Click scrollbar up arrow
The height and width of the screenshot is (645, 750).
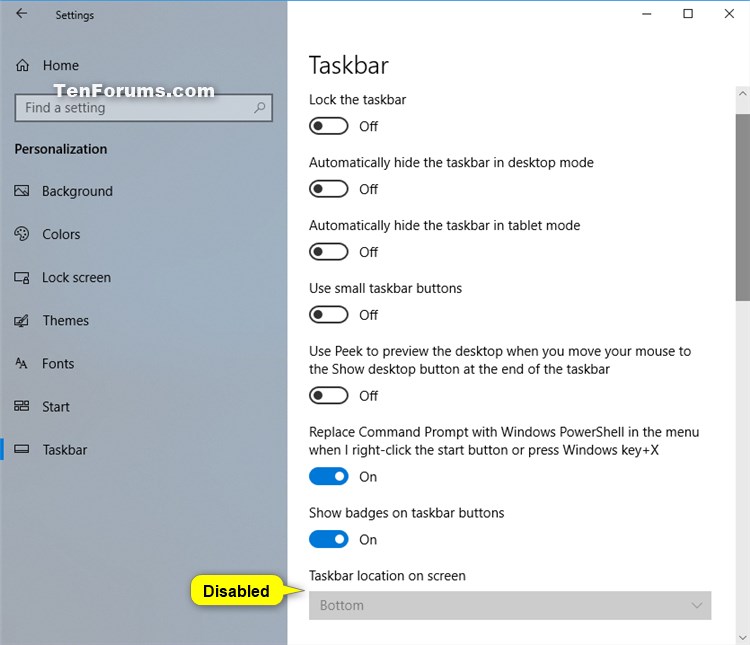pyautogui.click(x=742, y=94)
